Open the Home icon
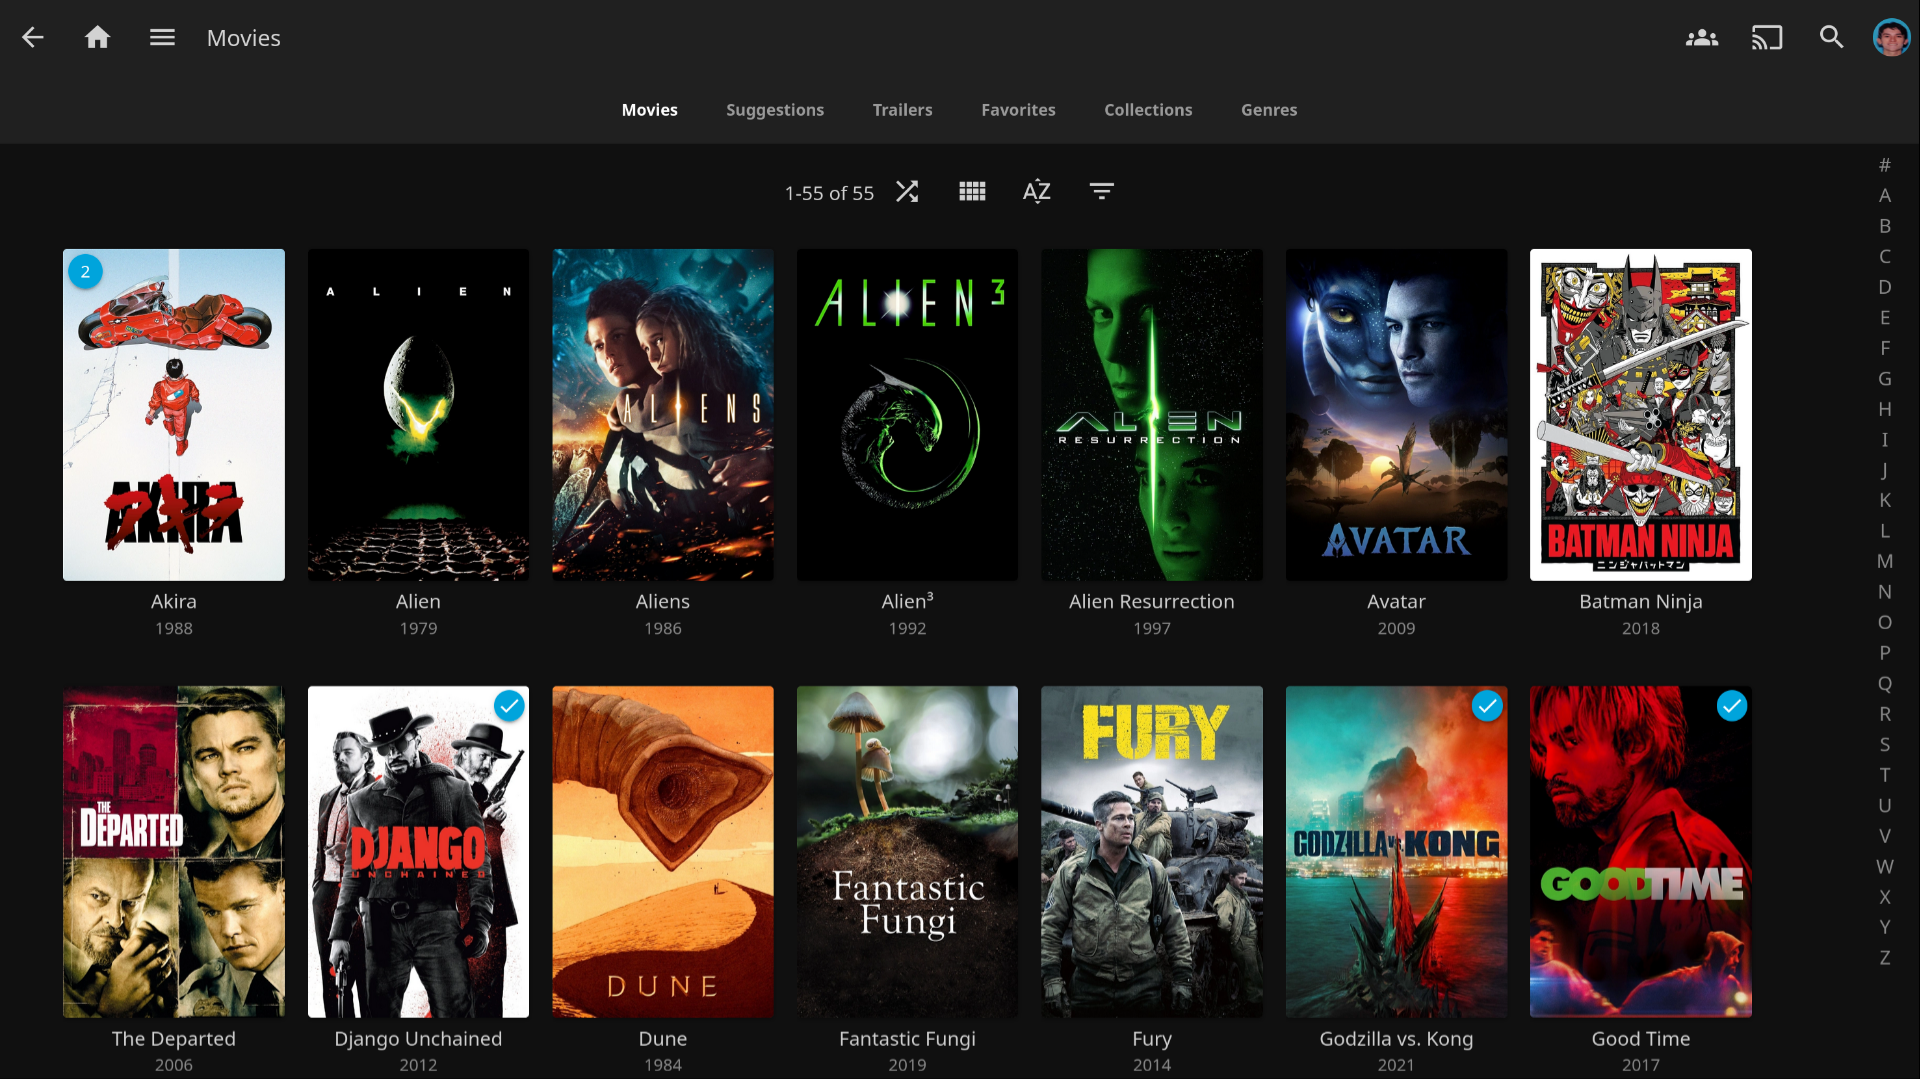This screenshot has width=1920, height=1079. coord(97,38)
